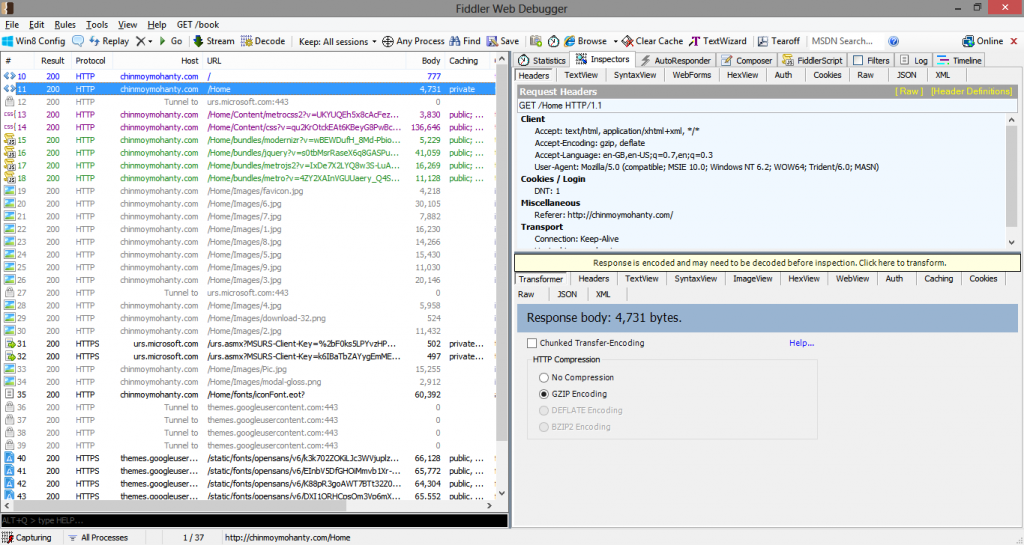Open the Tools menu

click(97, 25)
